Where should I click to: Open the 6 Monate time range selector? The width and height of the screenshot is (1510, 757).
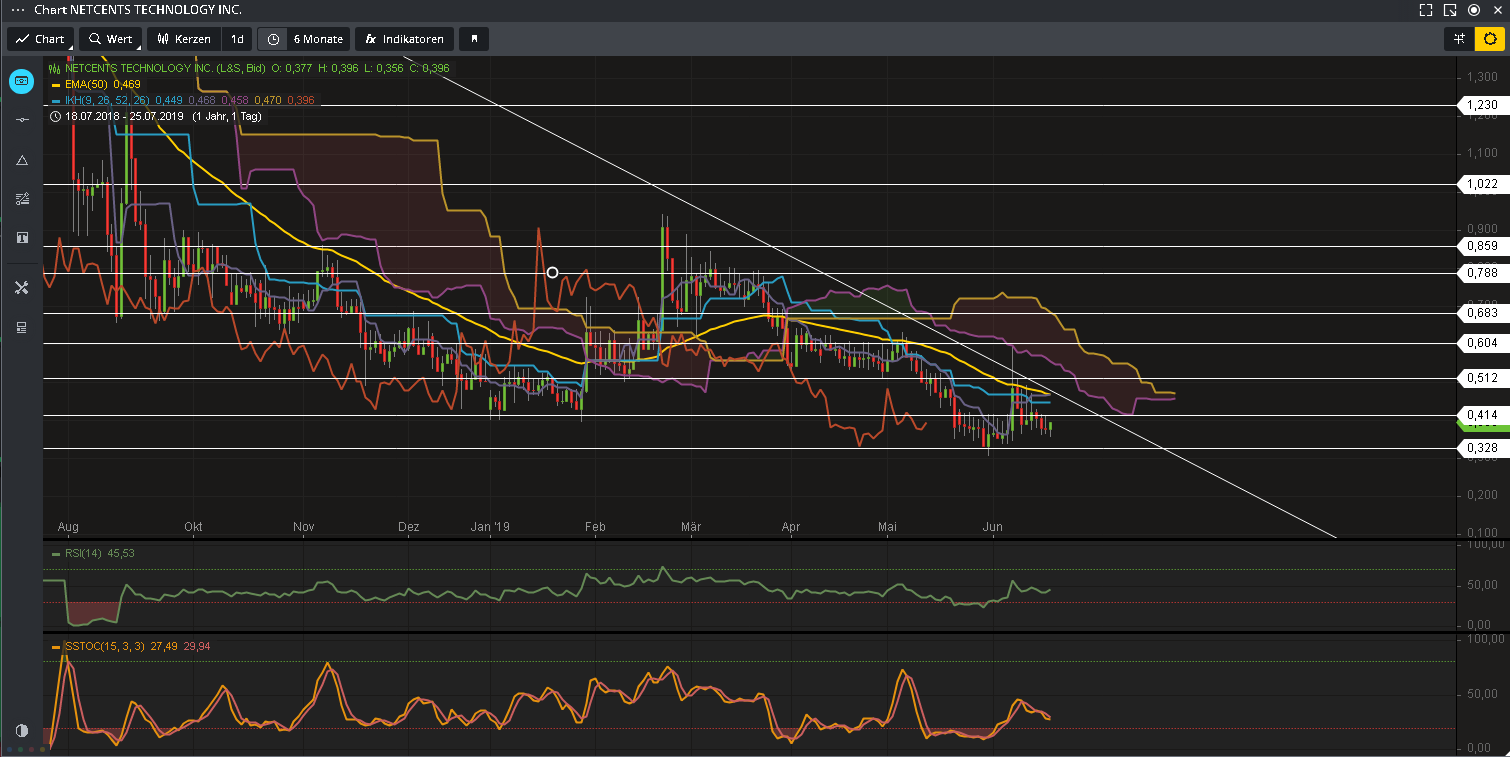pyautogui.click(x=317, y=39)
